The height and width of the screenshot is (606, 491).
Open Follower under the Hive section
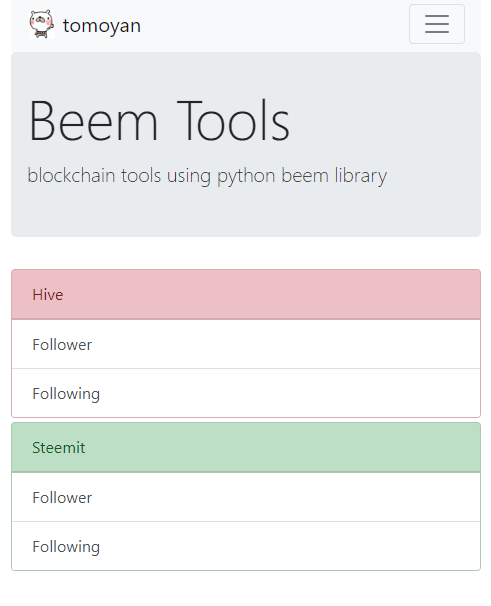click(x=246, y=344)
